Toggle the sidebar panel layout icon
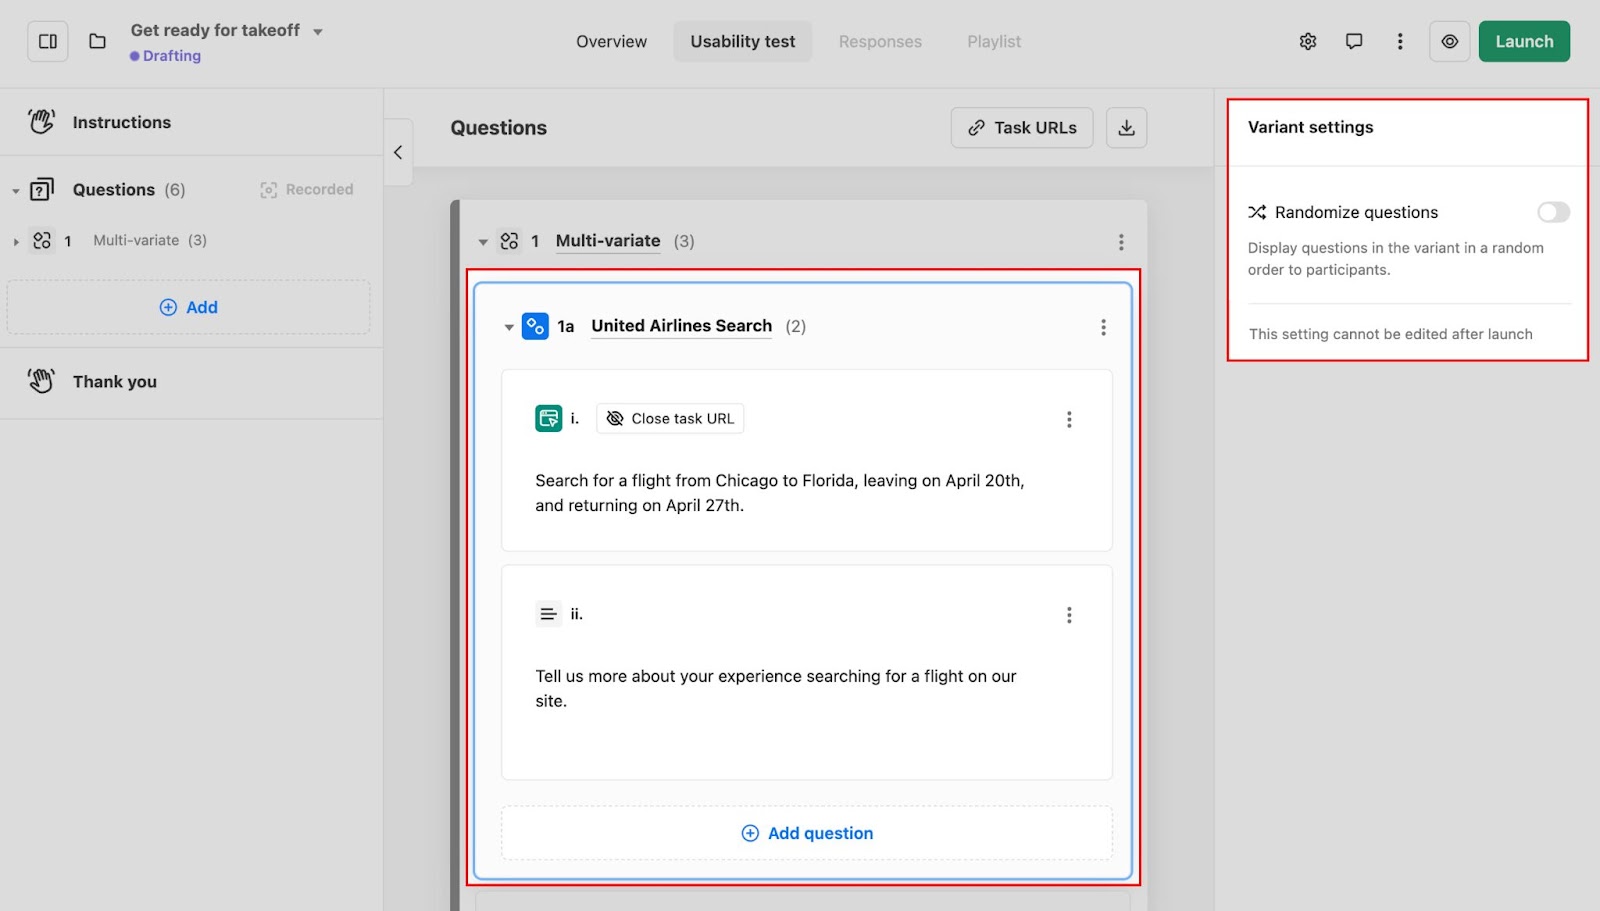The image size is (1600, 911). [48, 41]
